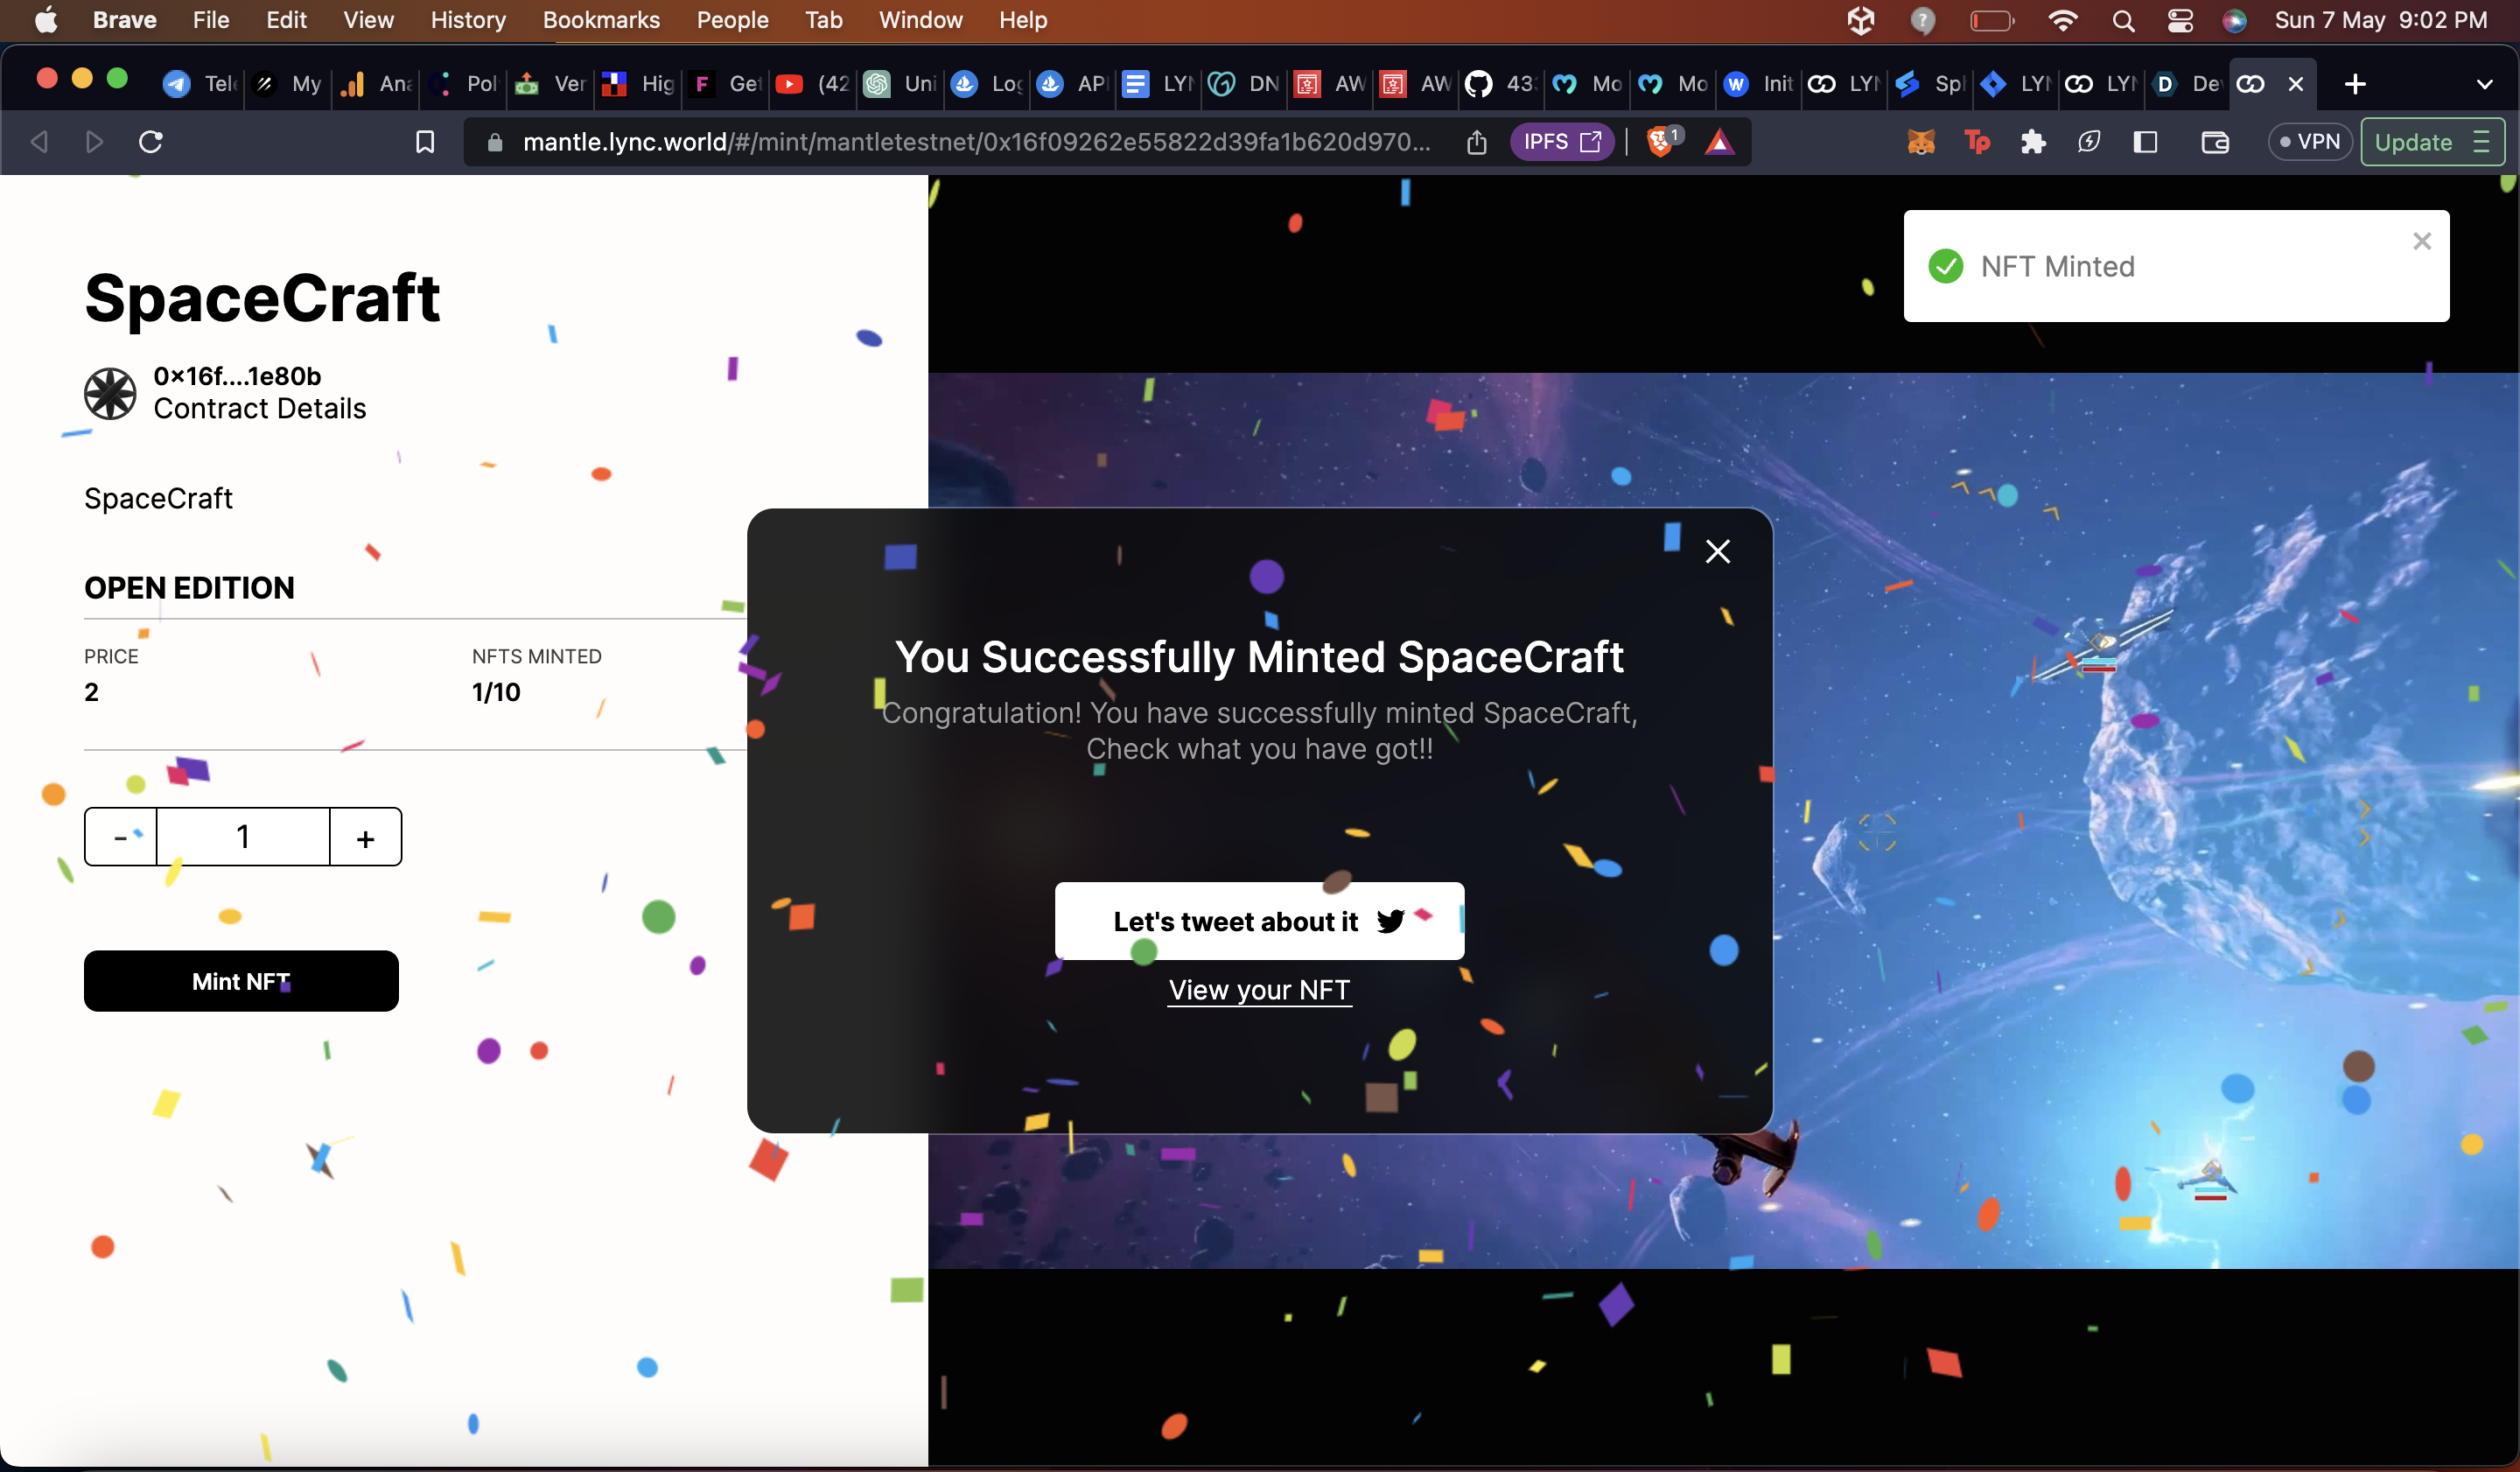Open the Brave Wallet icon
Image resolution: width=2520 pixels, height=1472 pixels.
[x=2214, y=142]
